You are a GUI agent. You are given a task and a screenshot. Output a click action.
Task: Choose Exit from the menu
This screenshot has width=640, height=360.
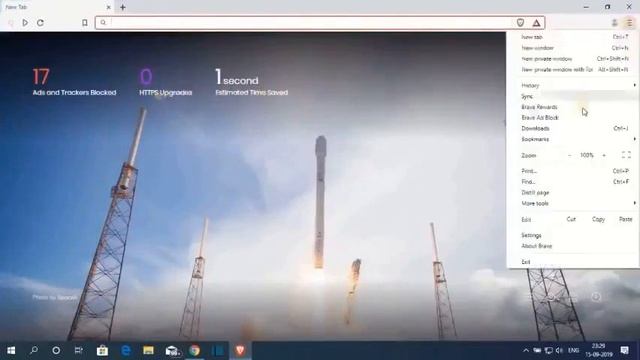573,262
